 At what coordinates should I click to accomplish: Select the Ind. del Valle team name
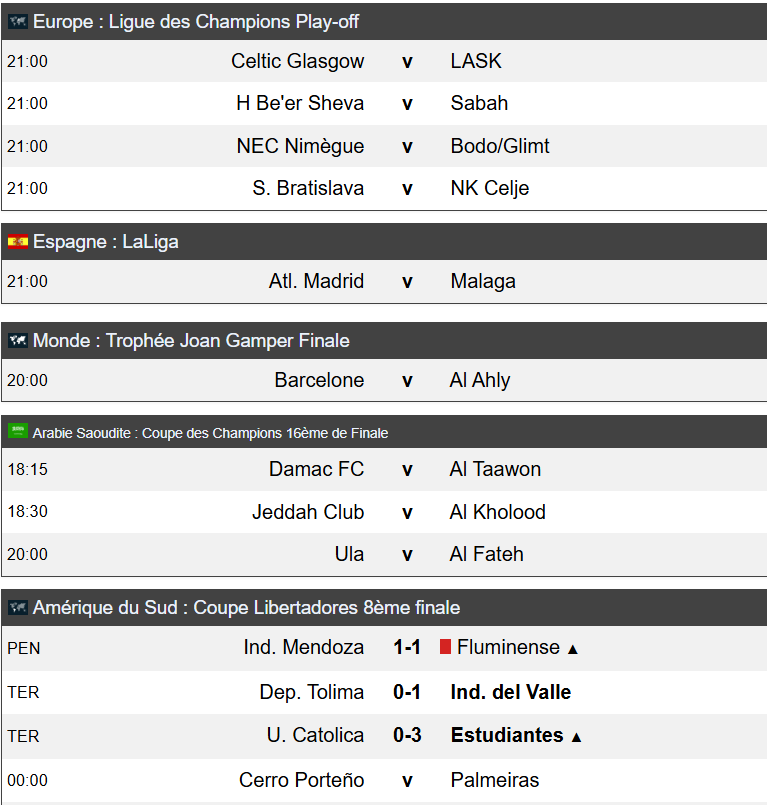[510, 692]
